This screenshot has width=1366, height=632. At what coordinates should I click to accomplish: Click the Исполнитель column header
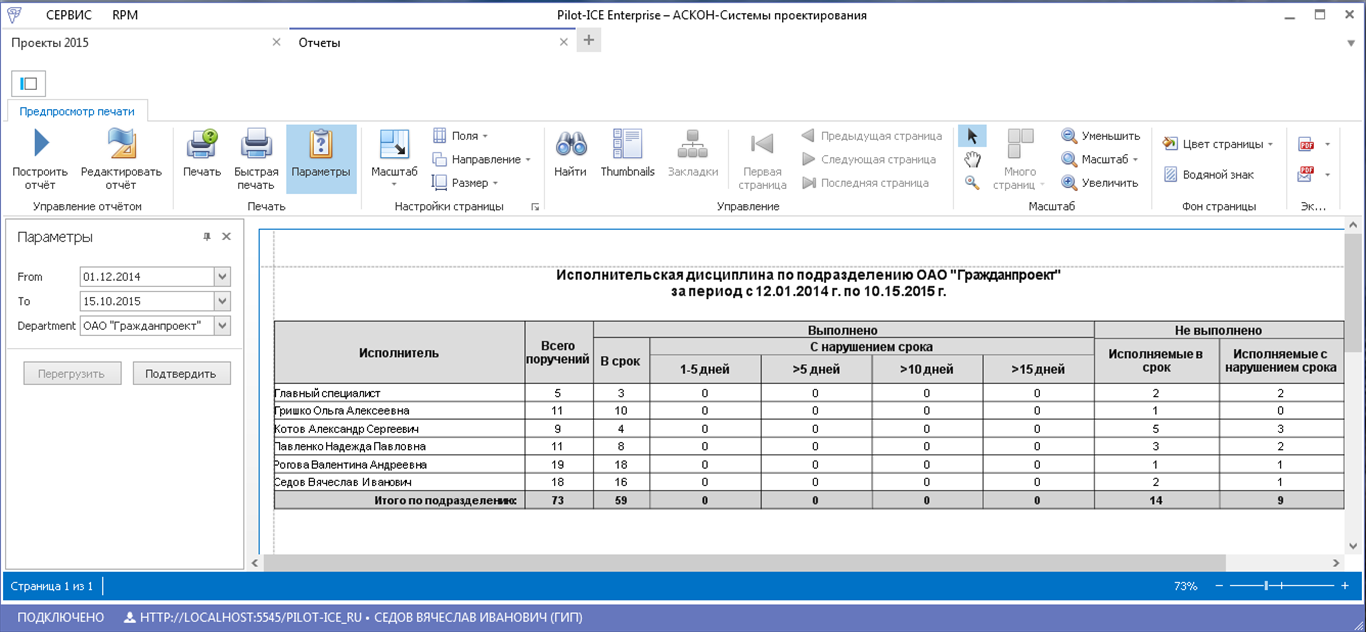399,353
